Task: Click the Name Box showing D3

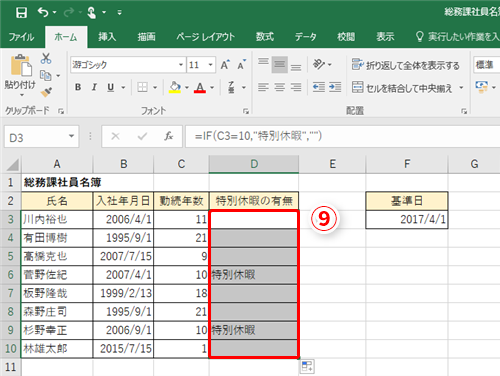Action: (x=41, y=136)
